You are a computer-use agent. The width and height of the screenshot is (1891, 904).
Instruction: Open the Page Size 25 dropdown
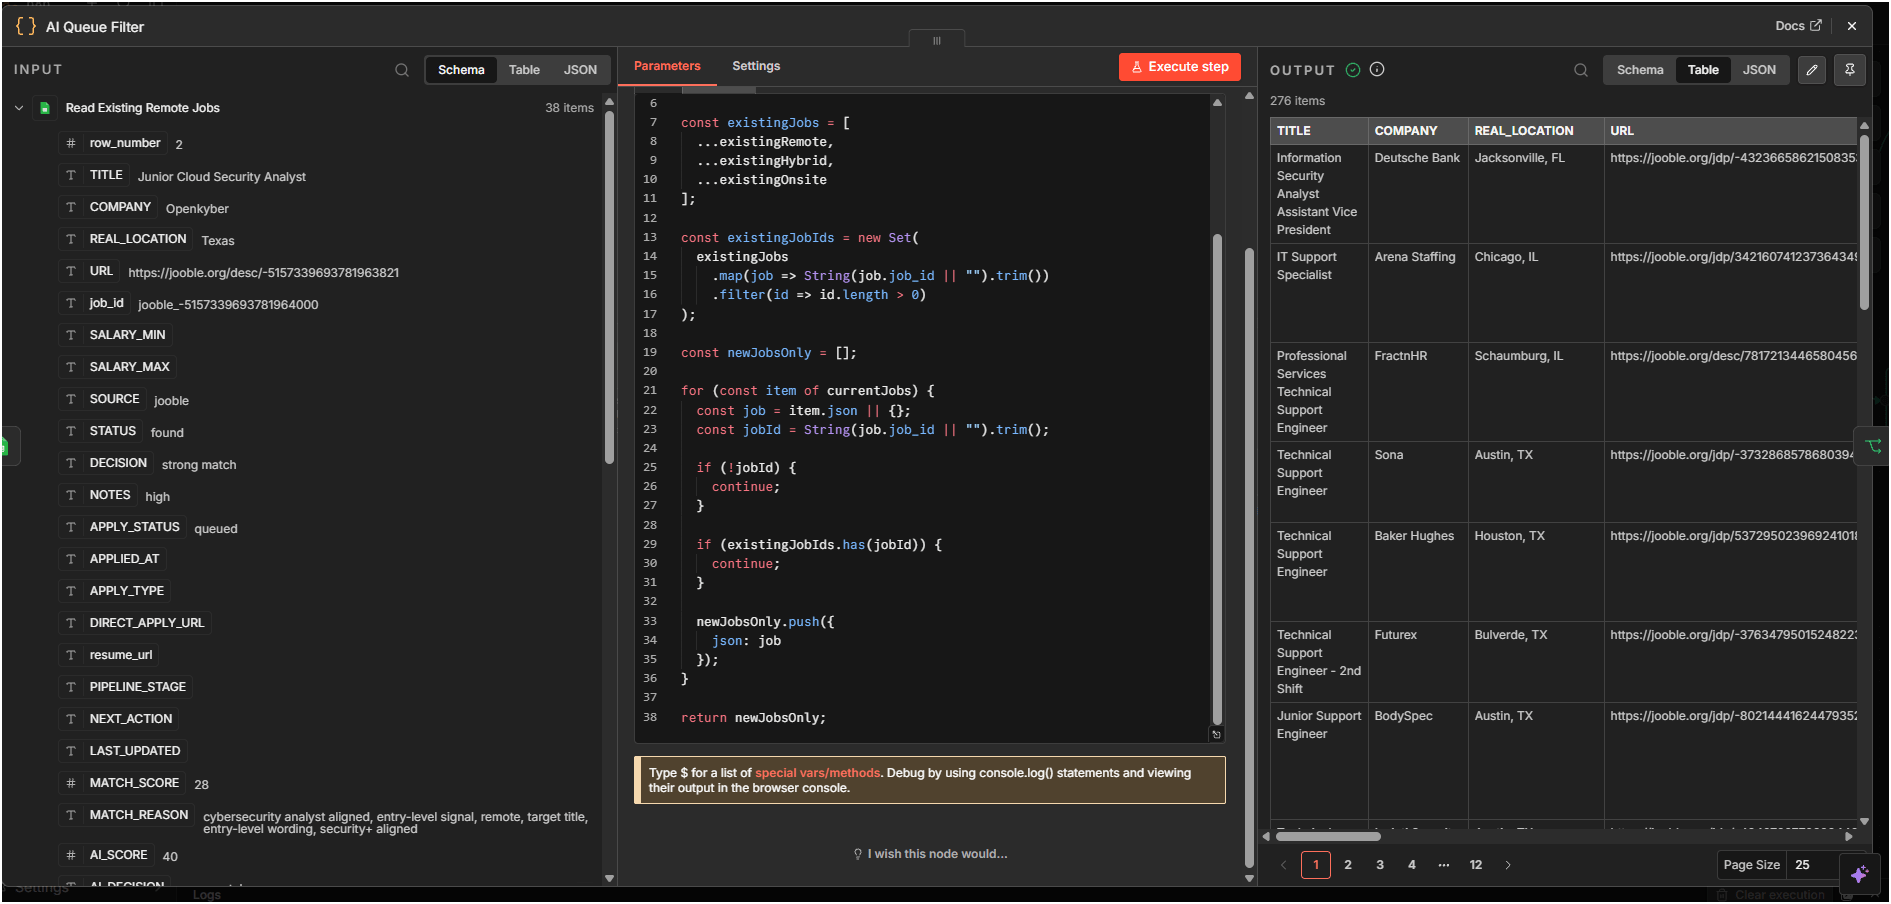(1813, 865)
